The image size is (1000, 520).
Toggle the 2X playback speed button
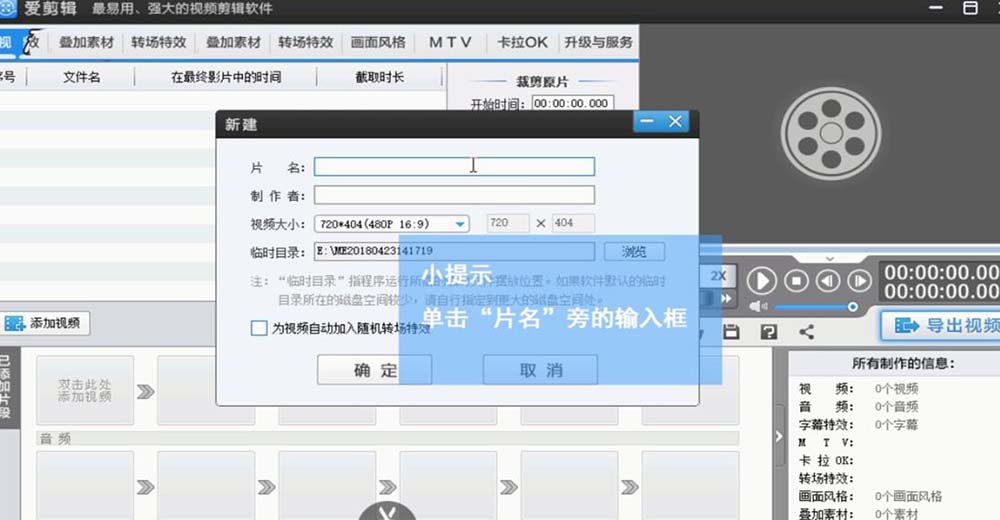tap(719, 276)
